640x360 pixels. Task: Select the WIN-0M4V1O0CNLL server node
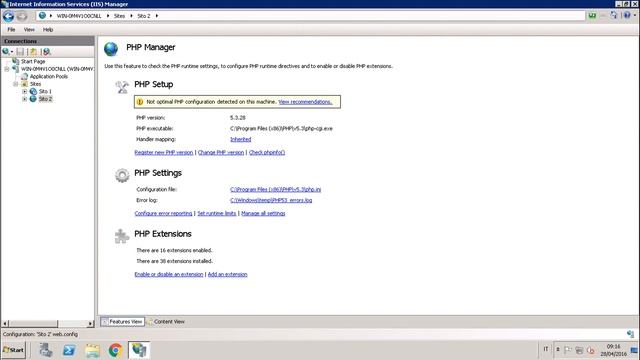tap(57, 69)
